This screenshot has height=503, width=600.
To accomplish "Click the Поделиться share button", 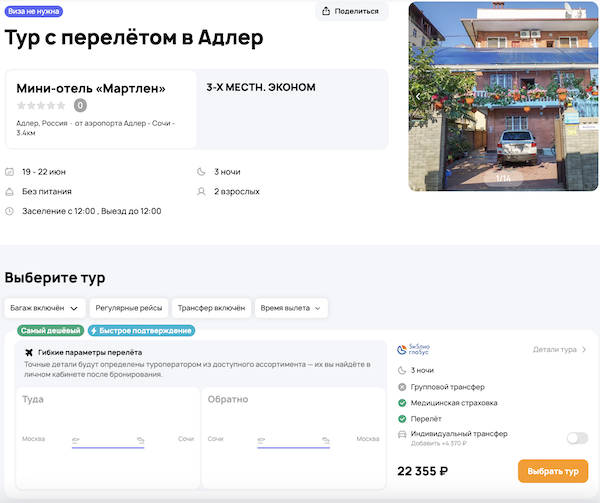I will [x=352, y=11].
